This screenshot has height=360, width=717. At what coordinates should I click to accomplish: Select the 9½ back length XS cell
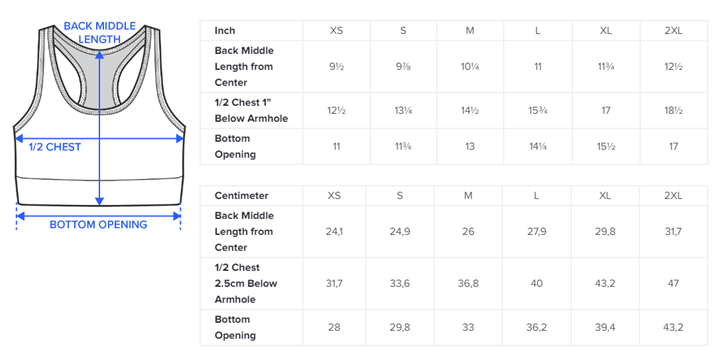(x=336, y=66)
